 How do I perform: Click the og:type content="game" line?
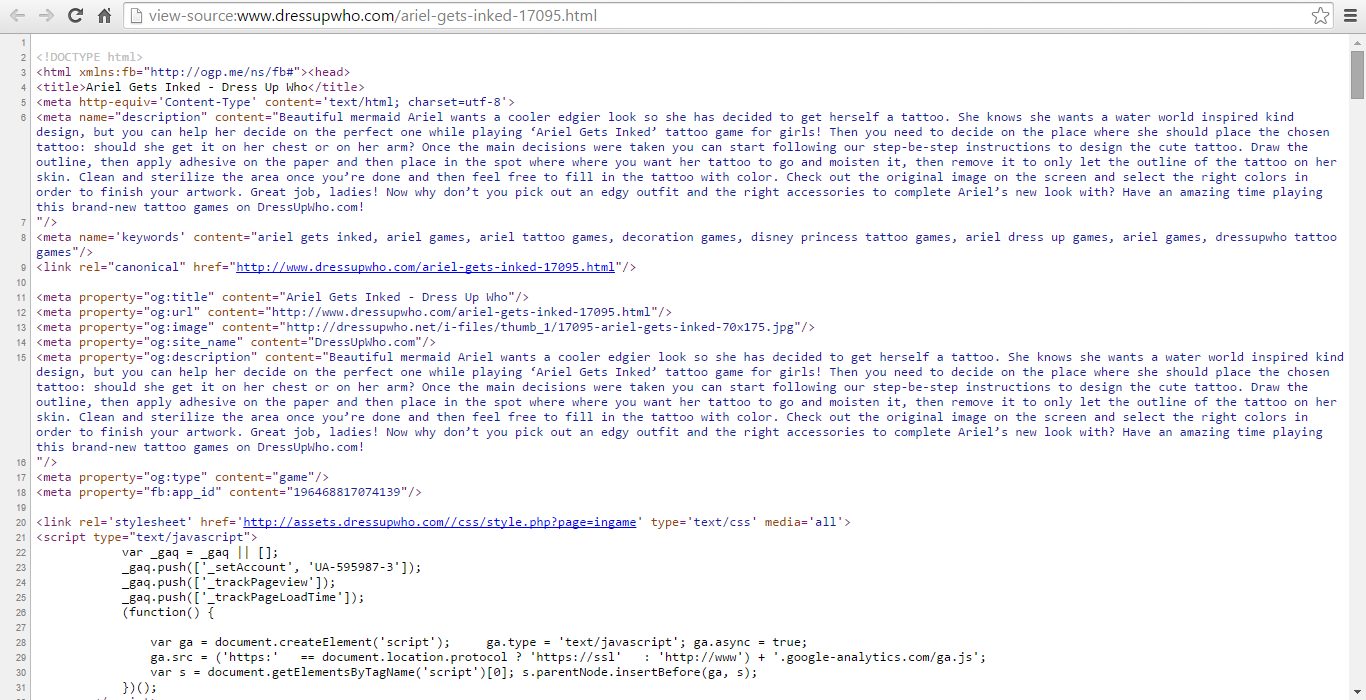(182, 477)
